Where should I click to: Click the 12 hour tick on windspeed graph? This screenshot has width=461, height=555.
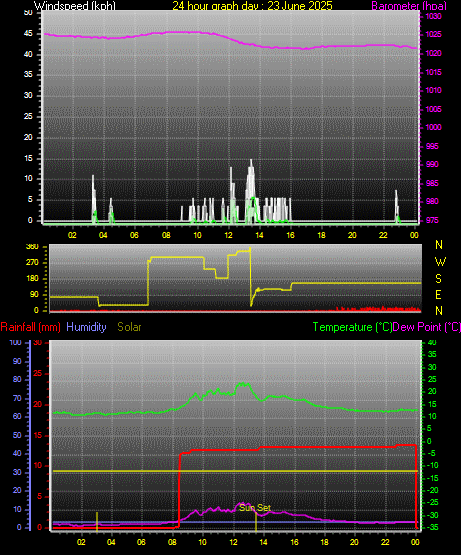228,235
